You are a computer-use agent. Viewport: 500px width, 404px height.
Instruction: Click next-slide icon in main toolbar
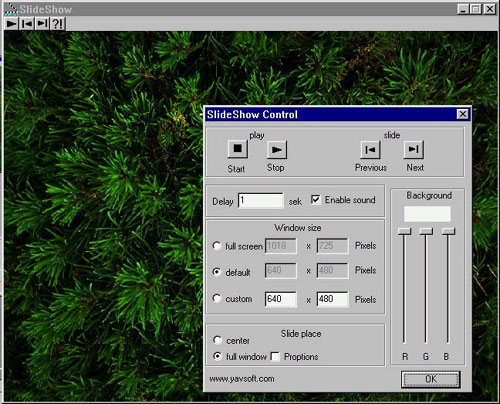pos(42,24)
